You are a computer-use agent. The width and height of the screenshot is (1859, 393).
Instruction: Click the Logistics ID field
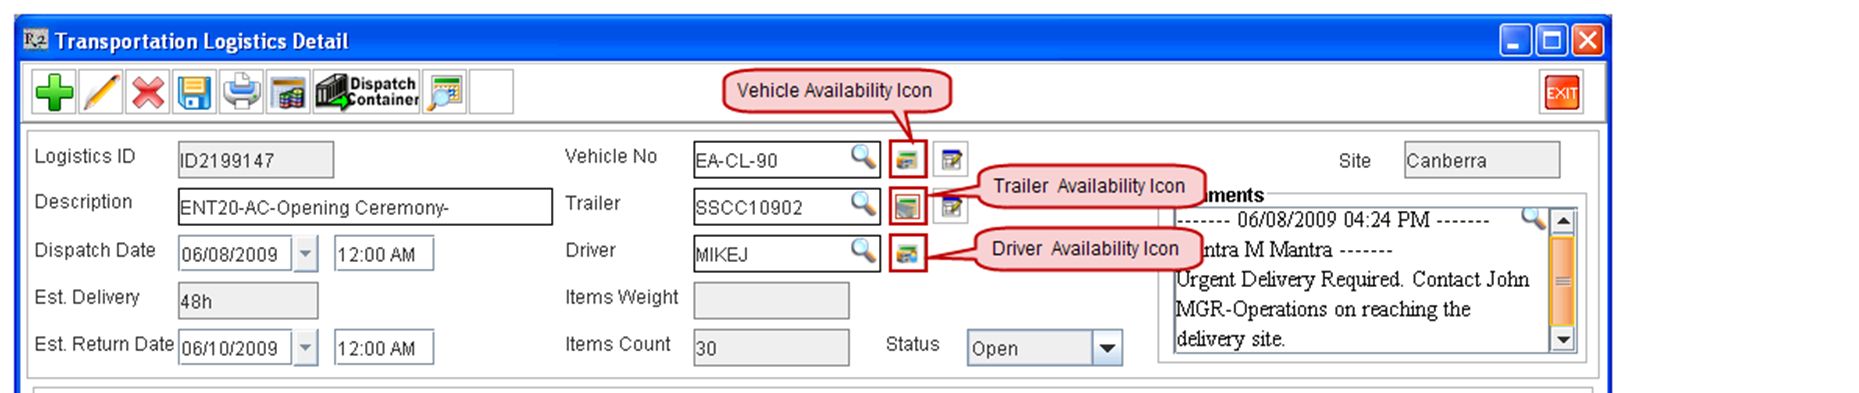[x=256, y=160]
